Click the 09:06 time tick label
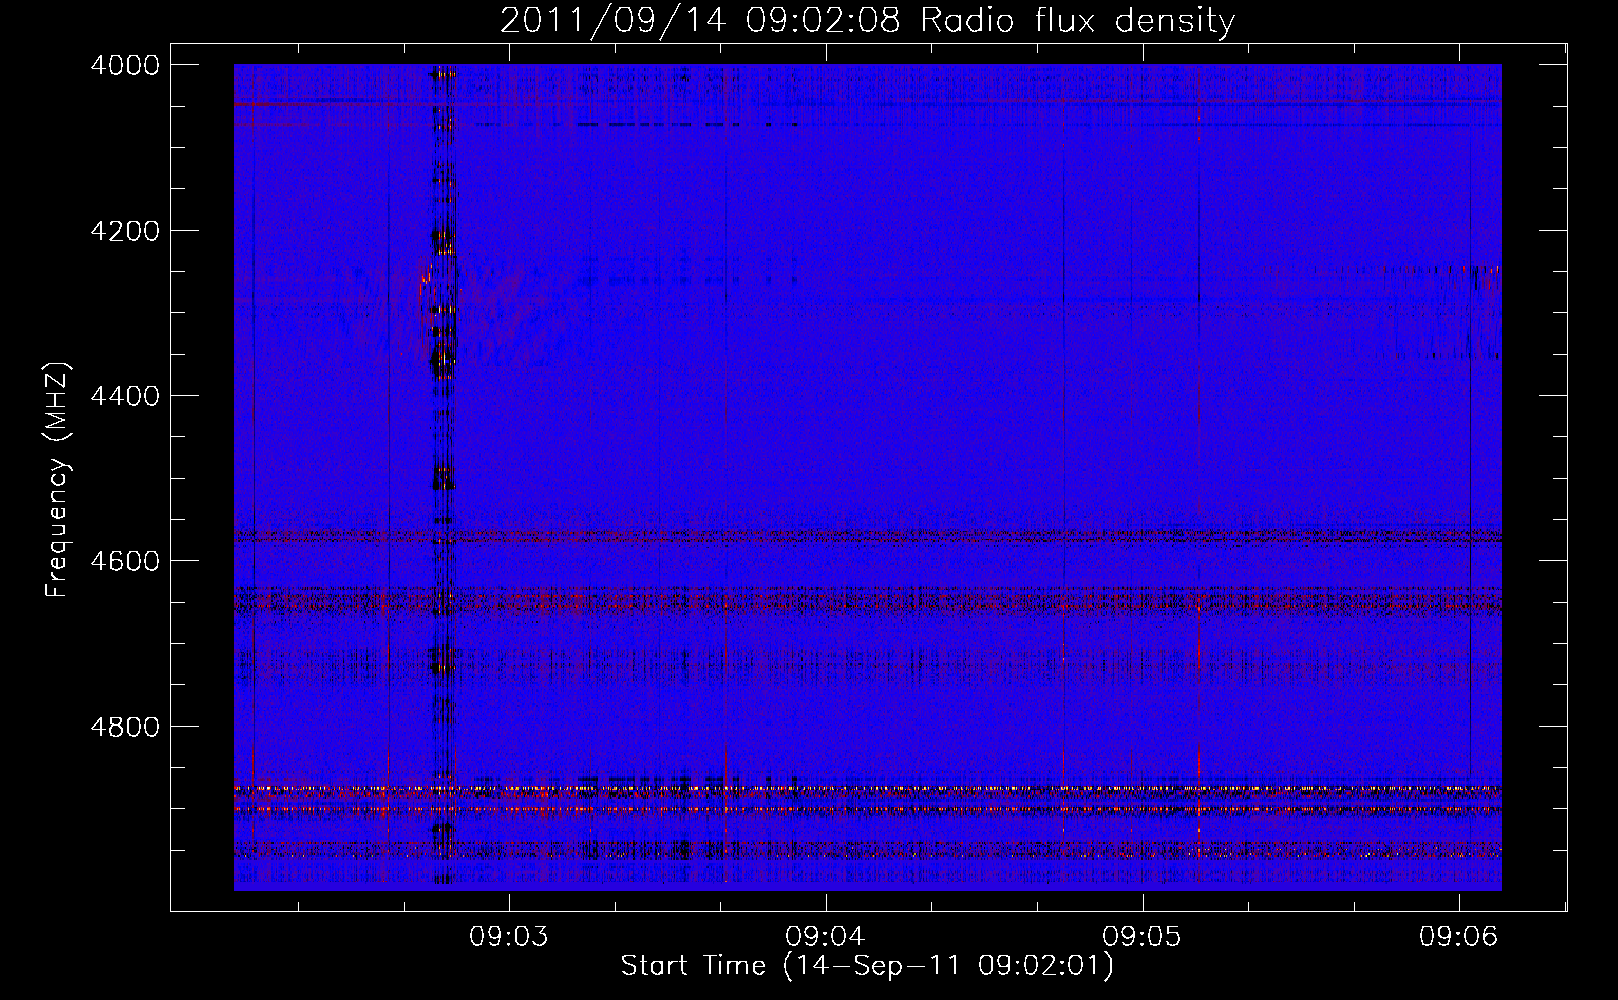 click(x=1459, y=937)
